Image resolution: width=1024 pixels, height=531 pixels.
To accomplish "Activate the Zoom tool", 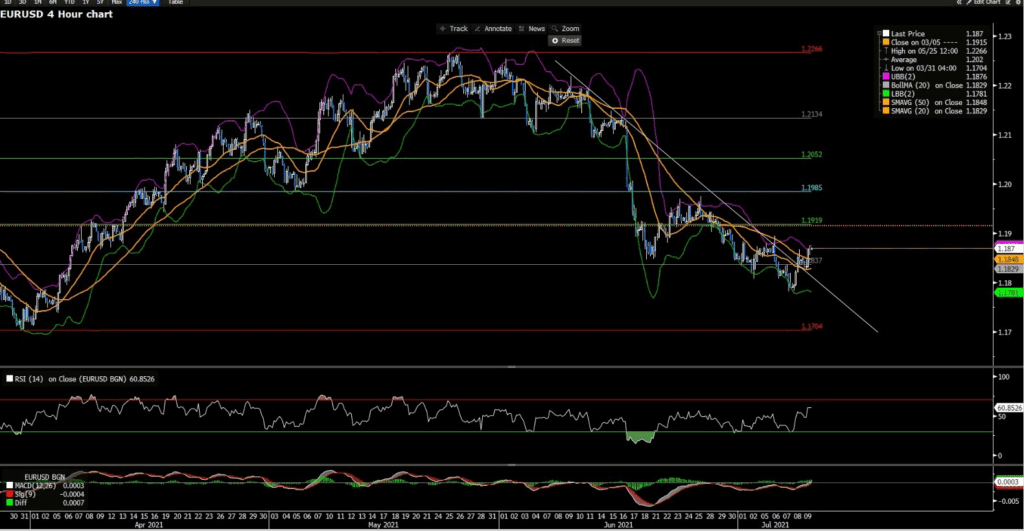I will (x=566, y=29).
